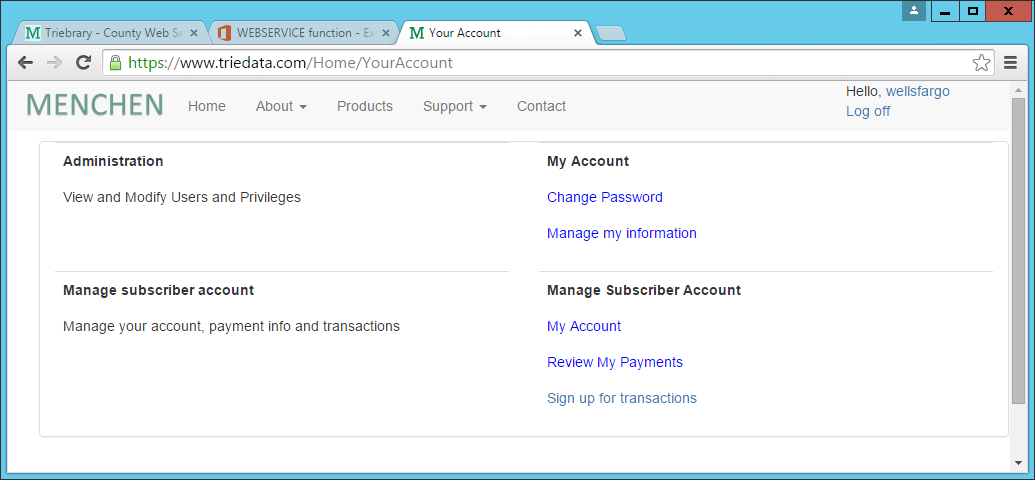Click the vertical scrollbar thumb
The height and width of the screenshot is (480, 1035).
pyautogui.click(x=1018, y=250)
